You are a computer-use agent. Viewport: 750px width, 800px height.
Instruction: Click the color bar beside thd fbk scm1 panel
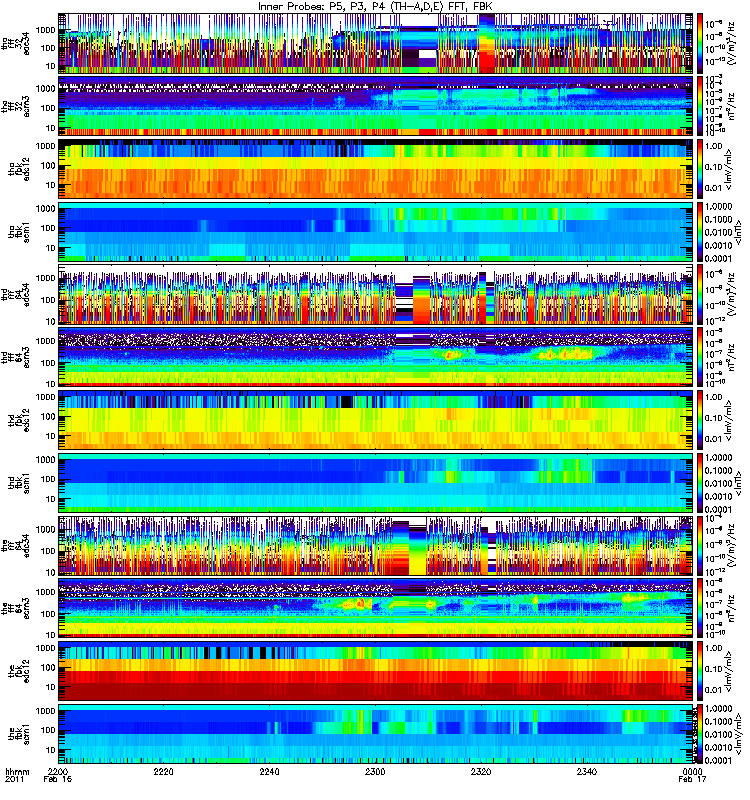(x=700, y=483)
